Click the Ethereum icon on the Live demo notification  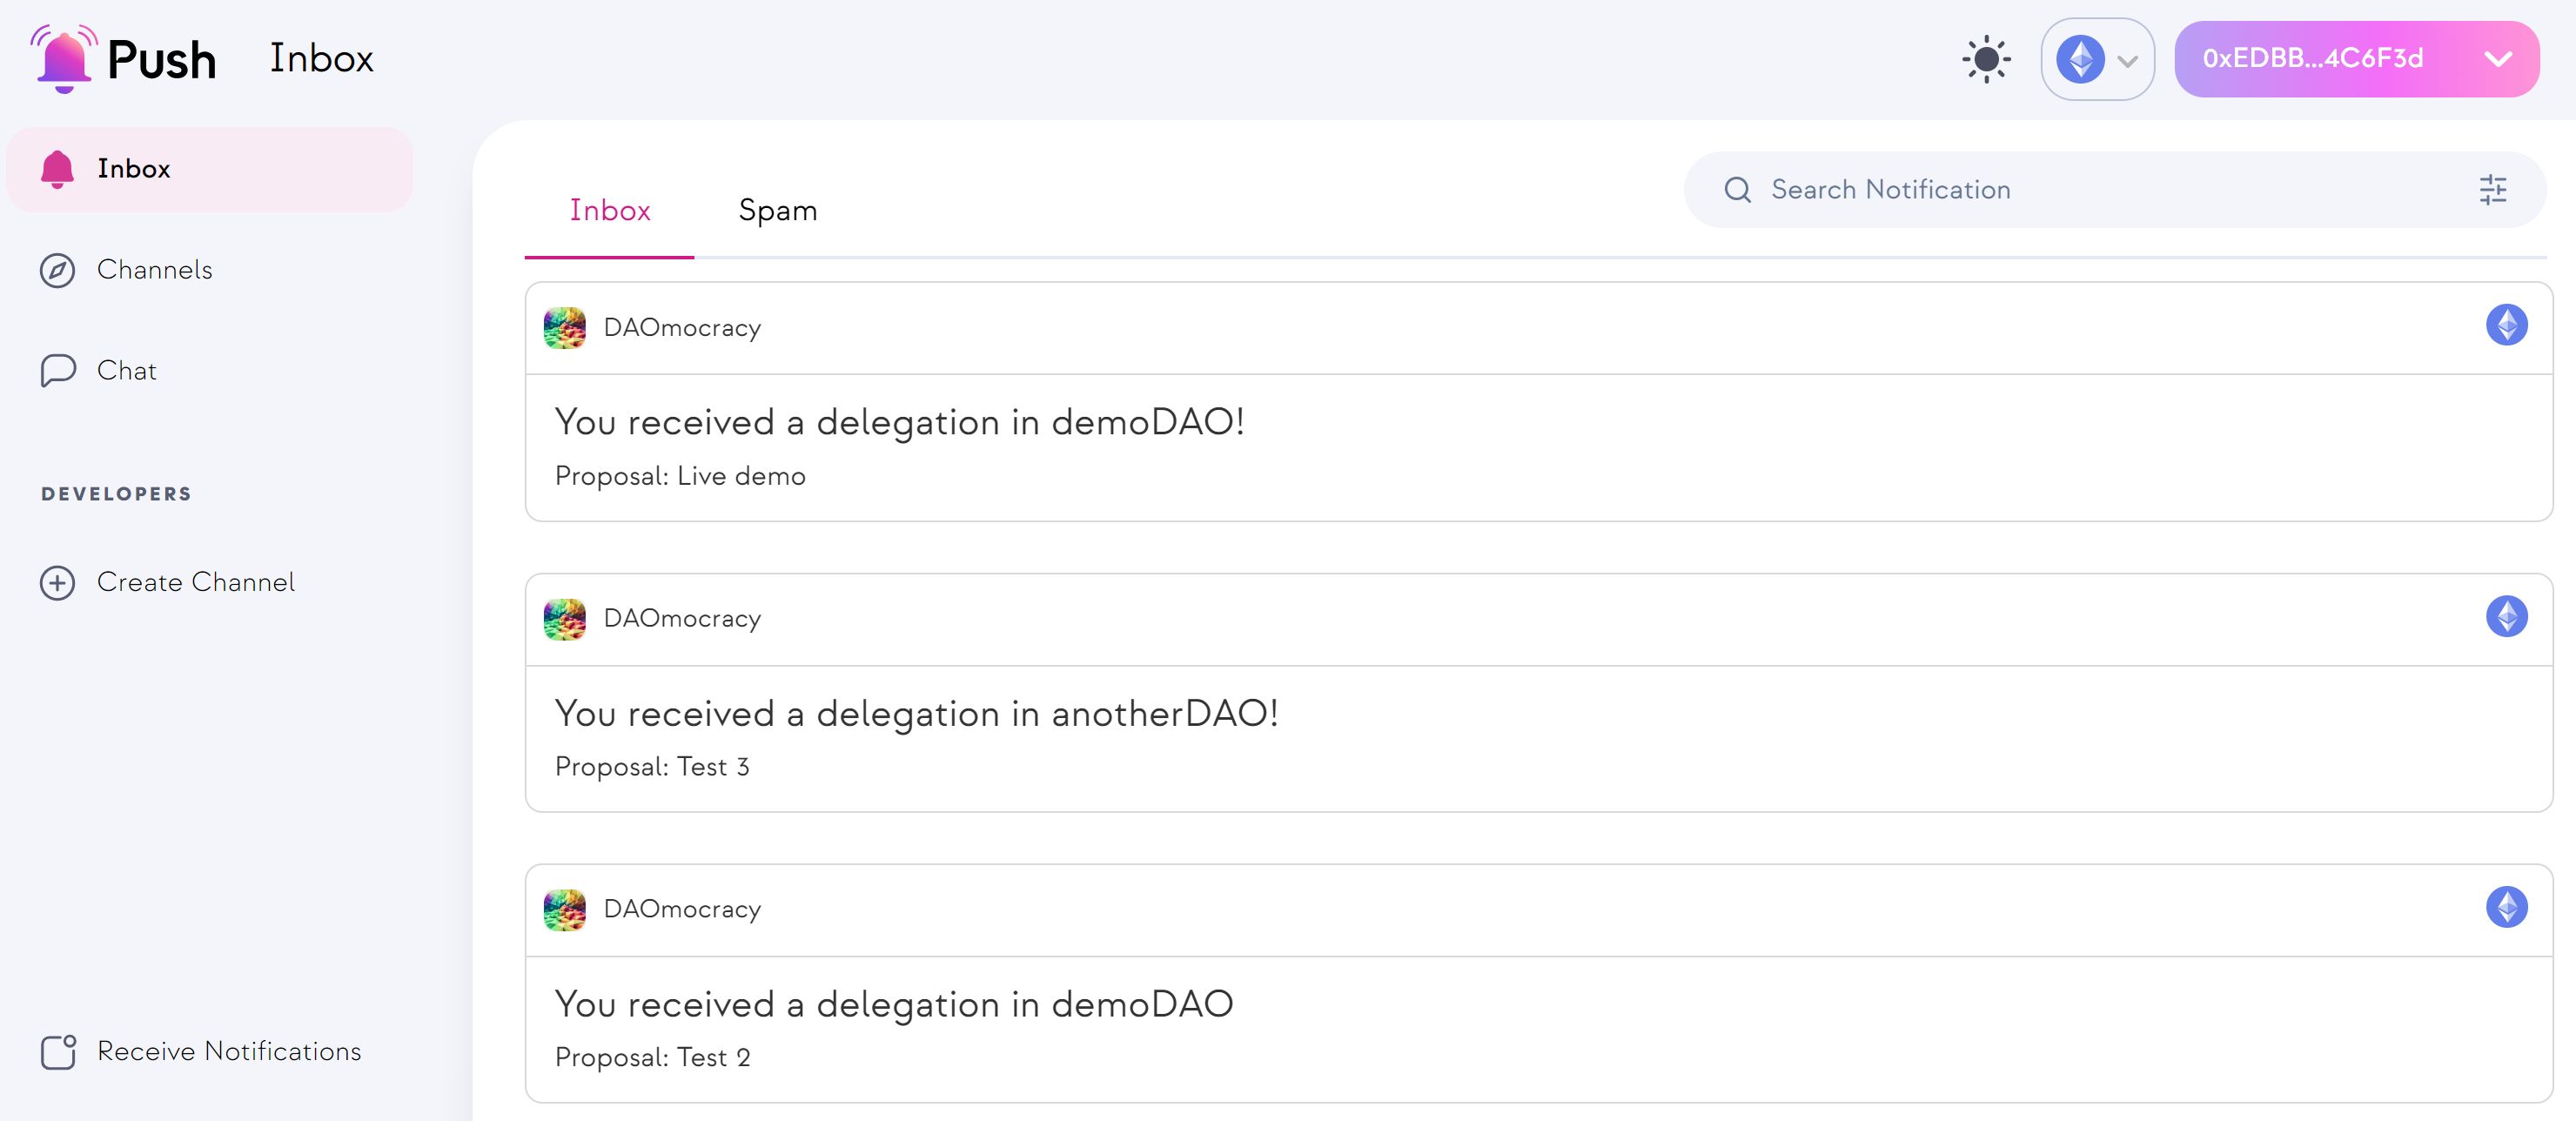coord(2506,325)
